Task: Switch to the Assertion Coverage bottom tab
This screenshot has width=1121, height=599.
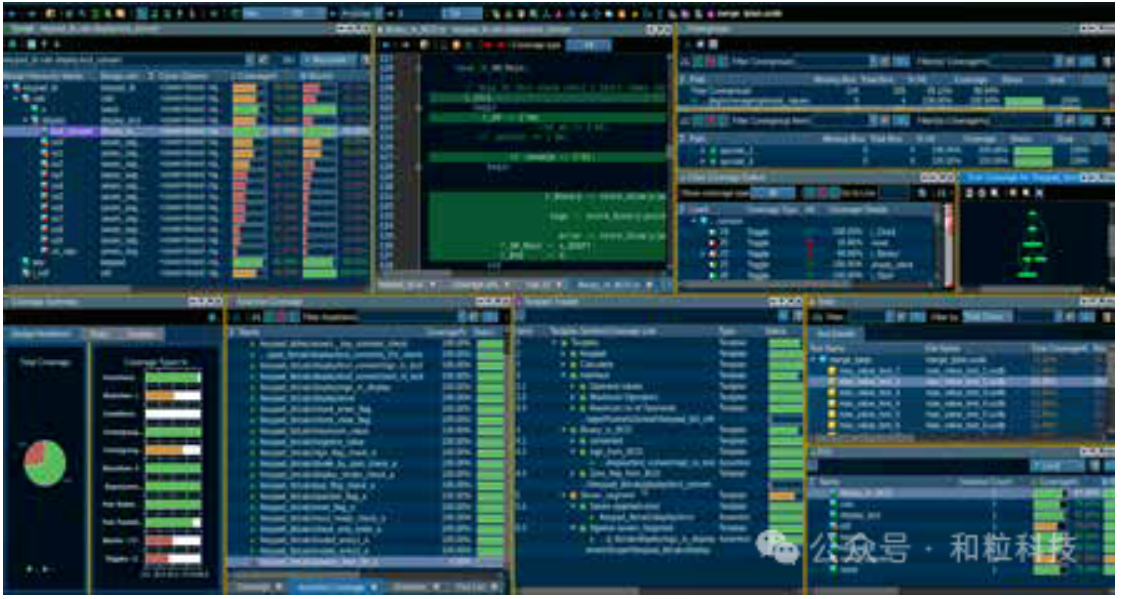Action: [331, 587]
